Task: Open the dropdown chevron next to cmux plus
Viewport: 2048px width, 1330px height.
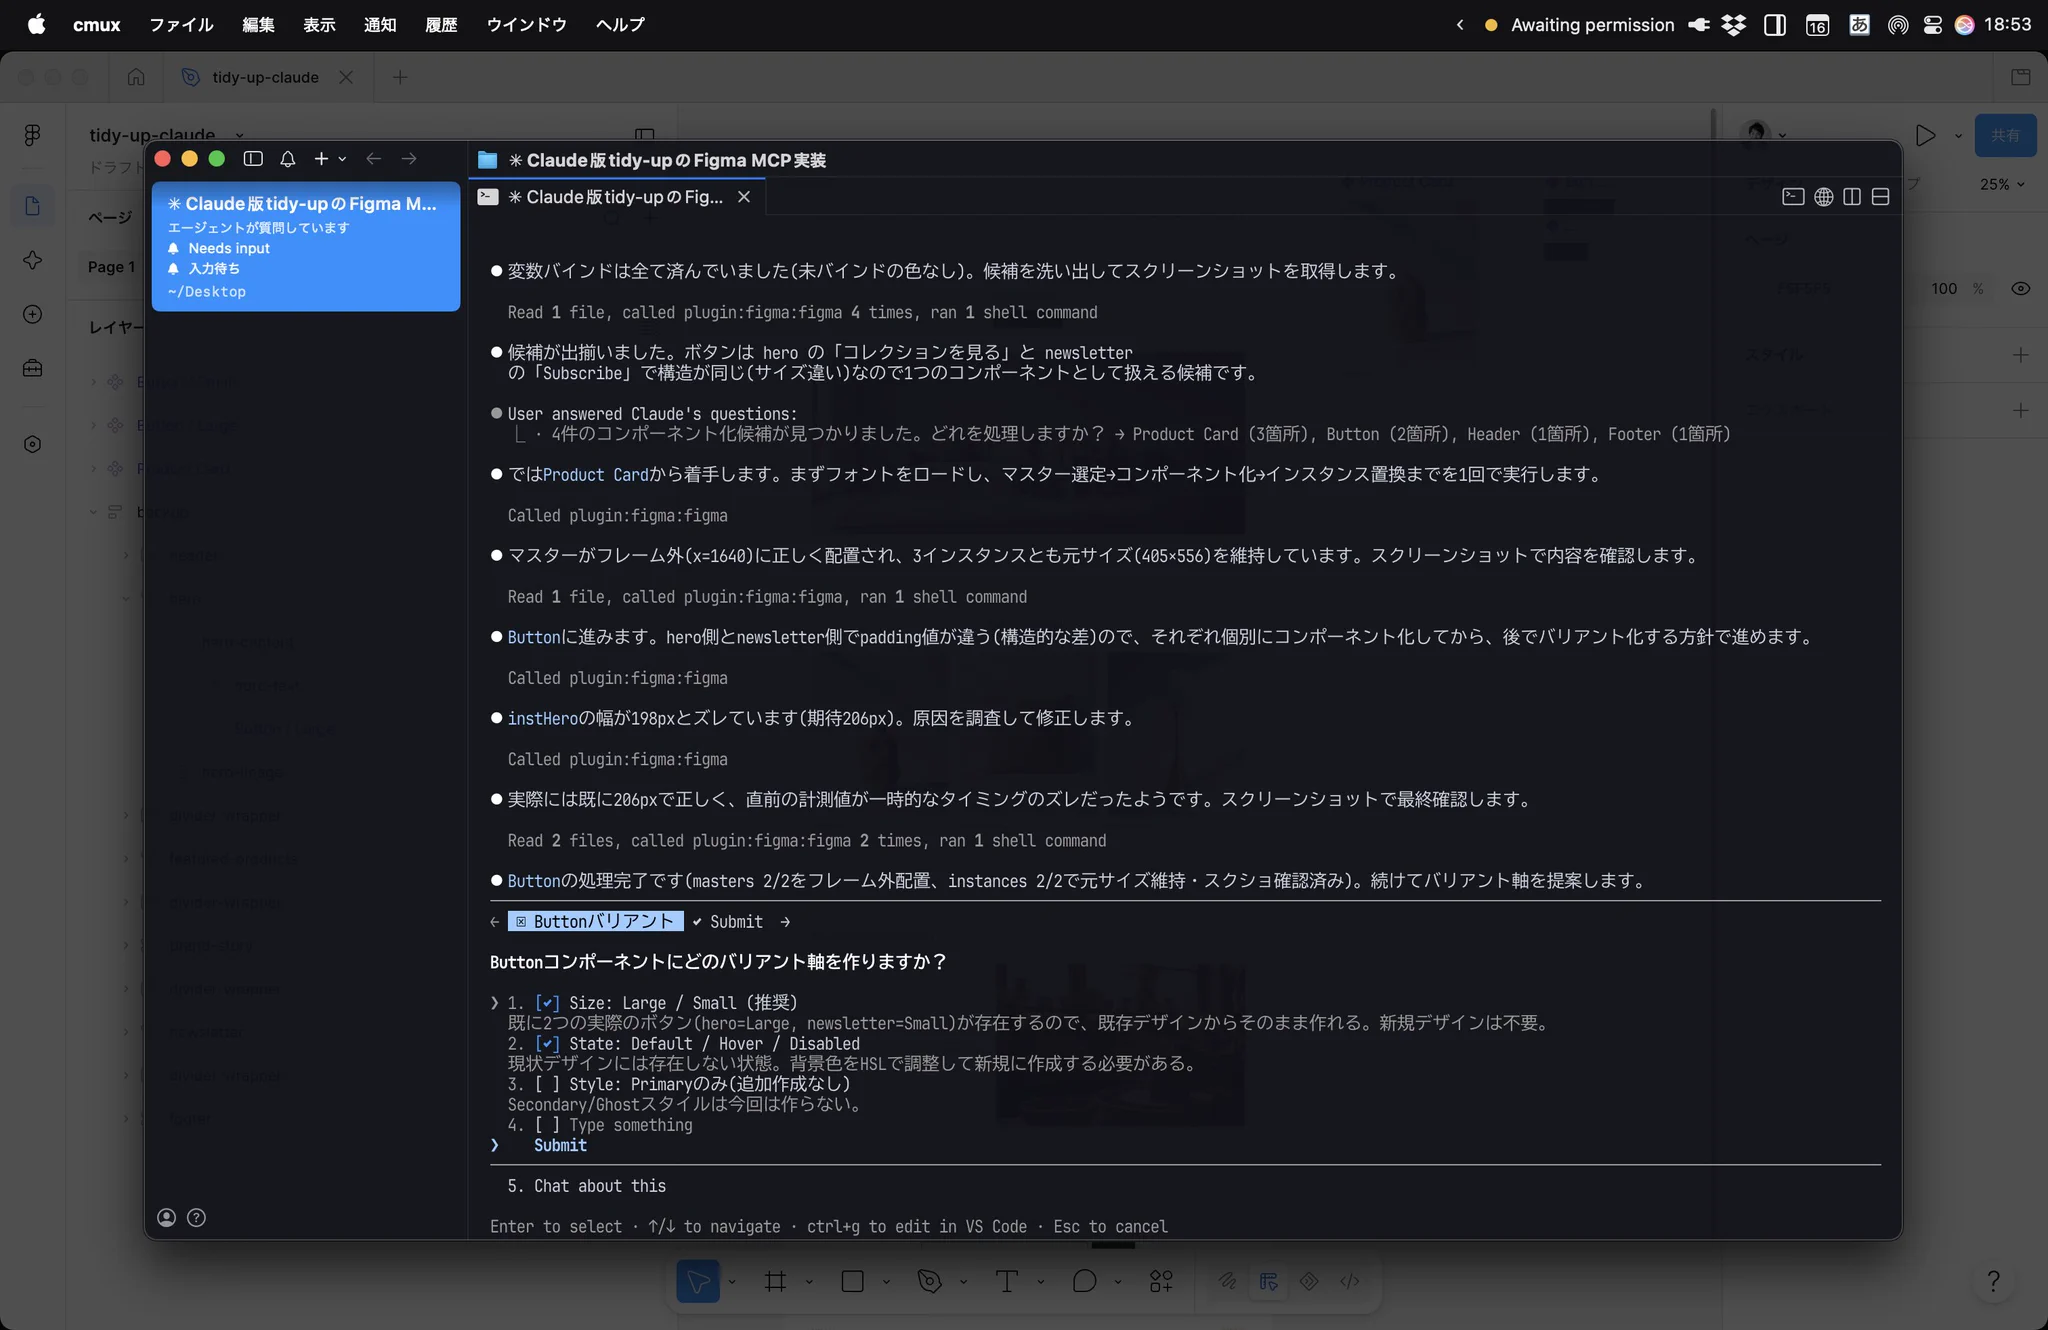Action: pos(342,159)
